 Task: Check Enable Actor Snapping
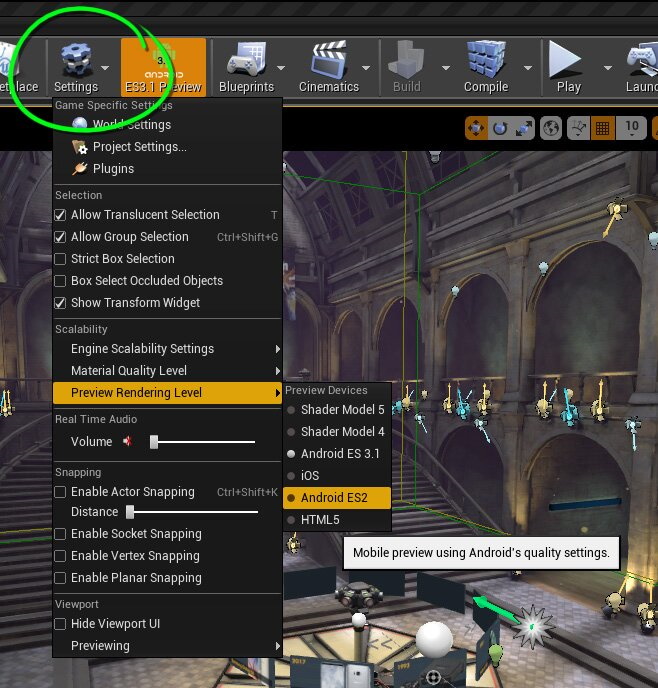click(x=61, y=492)
